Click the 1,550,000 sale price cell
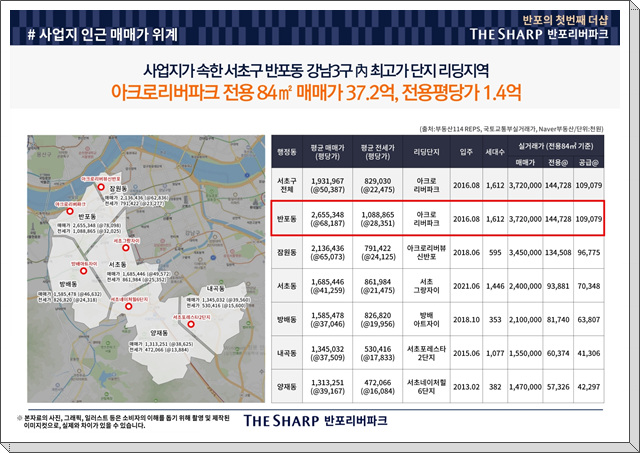Viewport: 640px width, 453px height. click(x=525, y=353)
